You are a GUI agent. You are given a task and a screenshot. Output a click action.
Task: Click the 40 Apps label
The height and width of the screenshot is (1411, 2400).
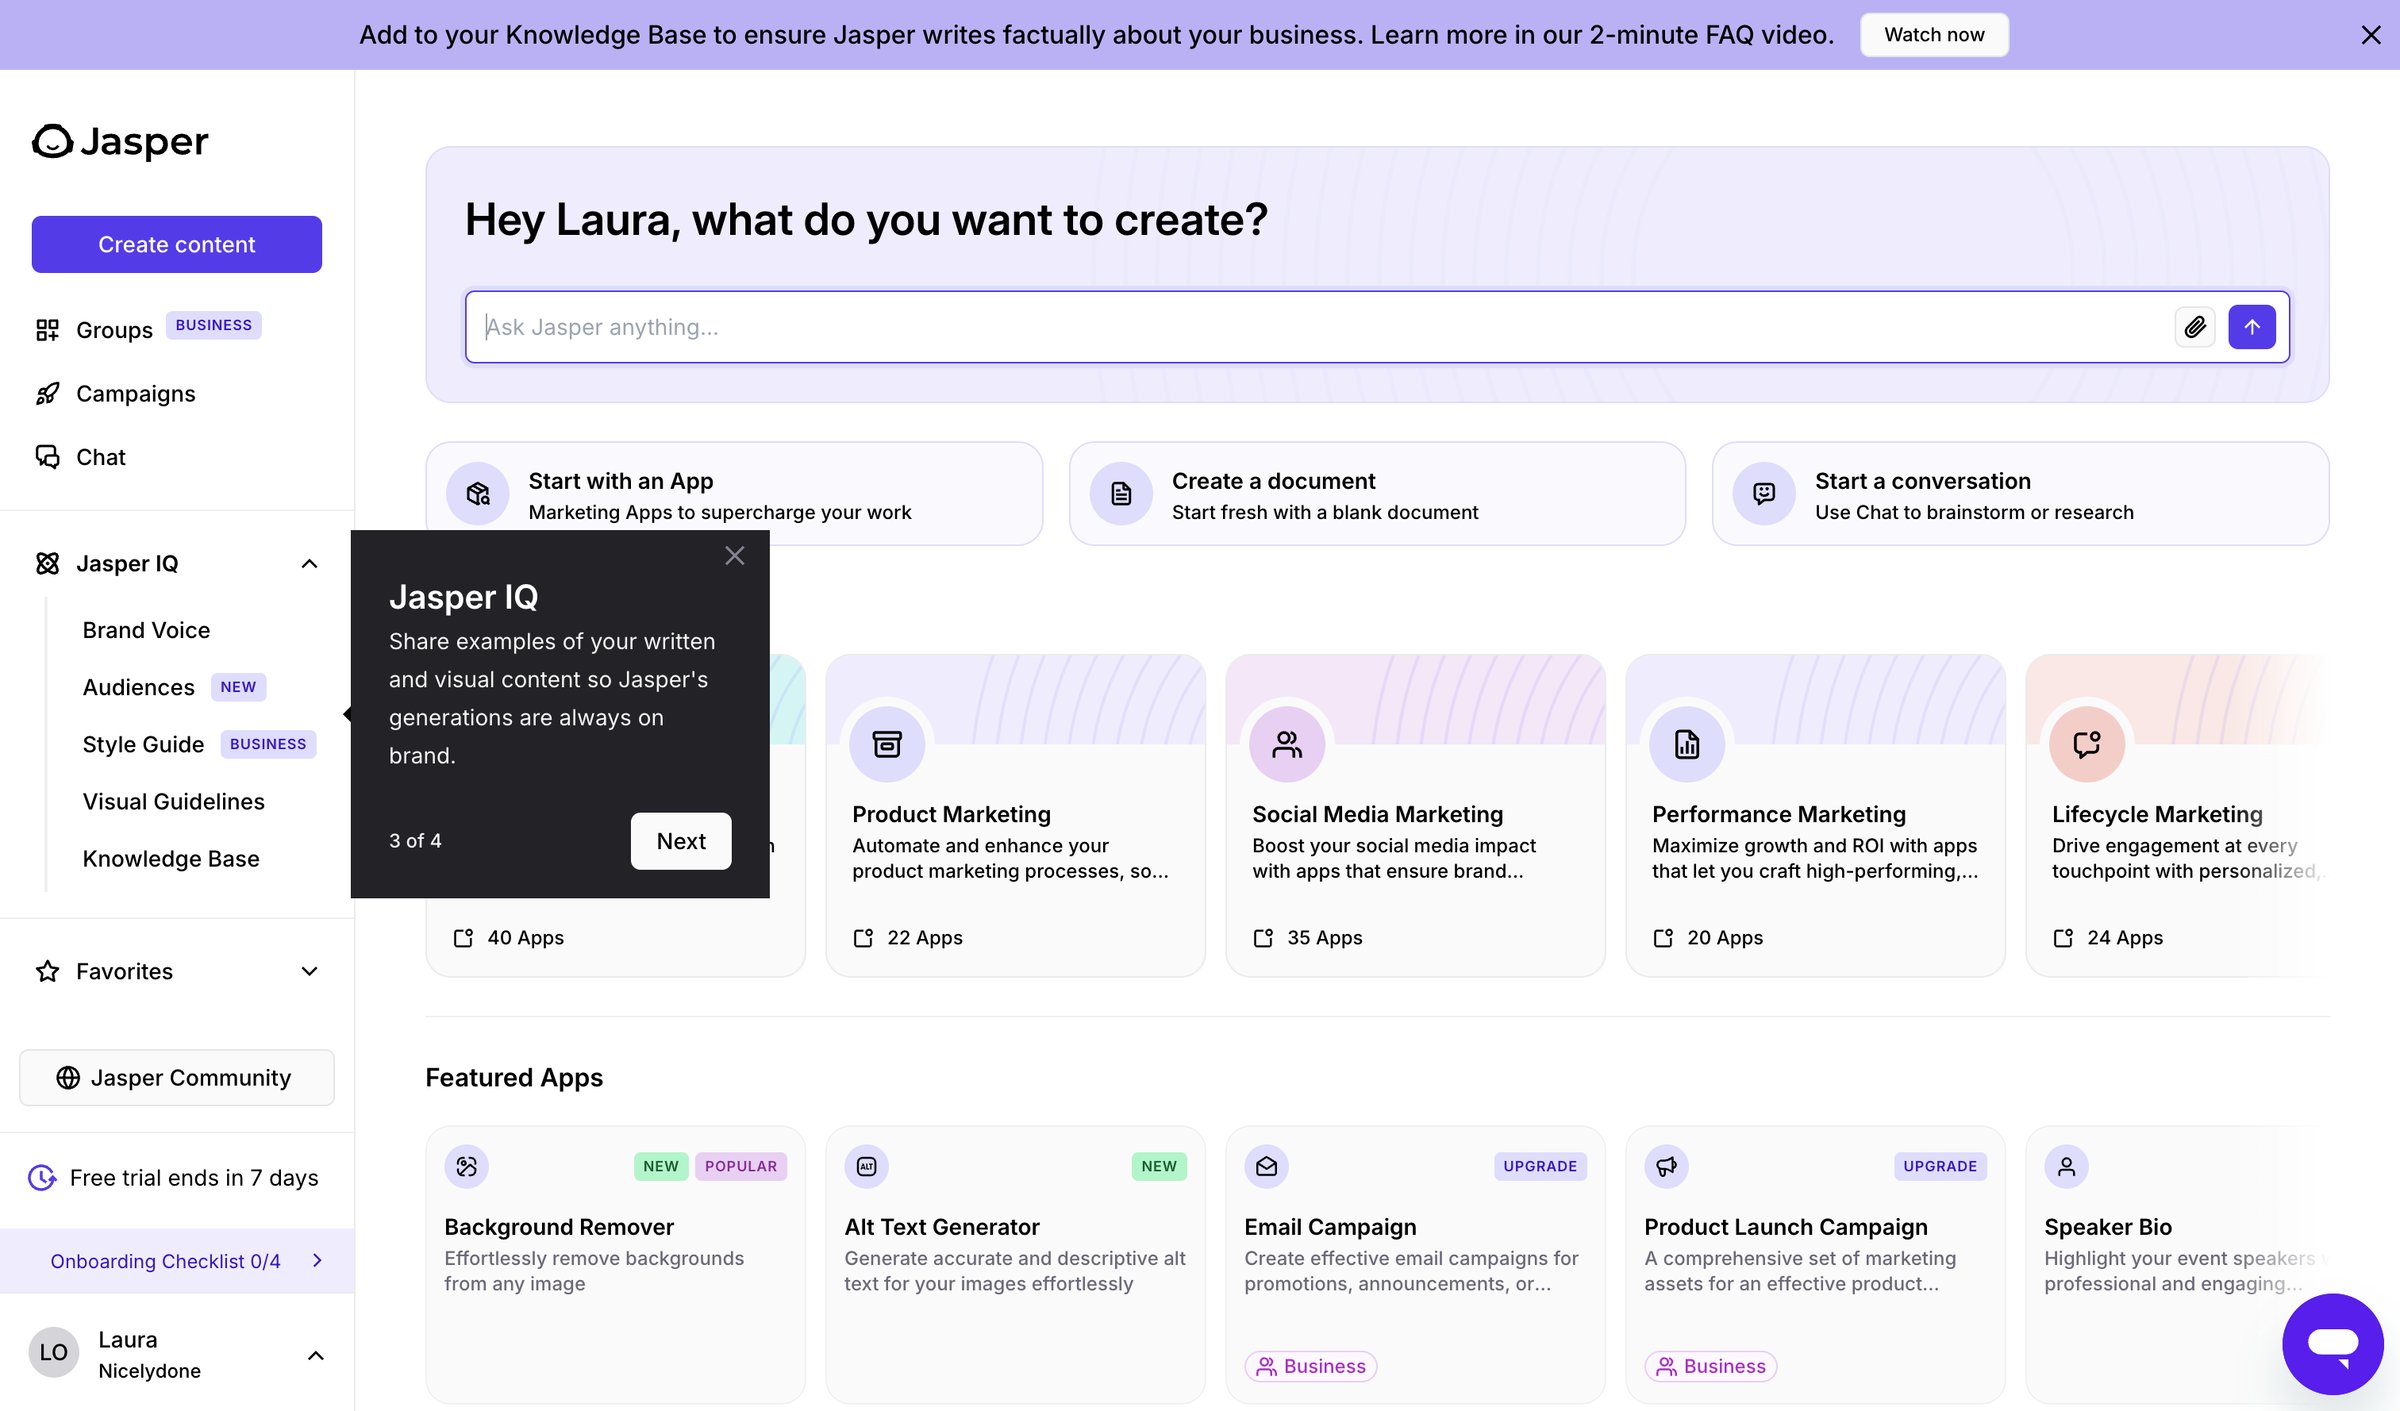tap(525, 938)
